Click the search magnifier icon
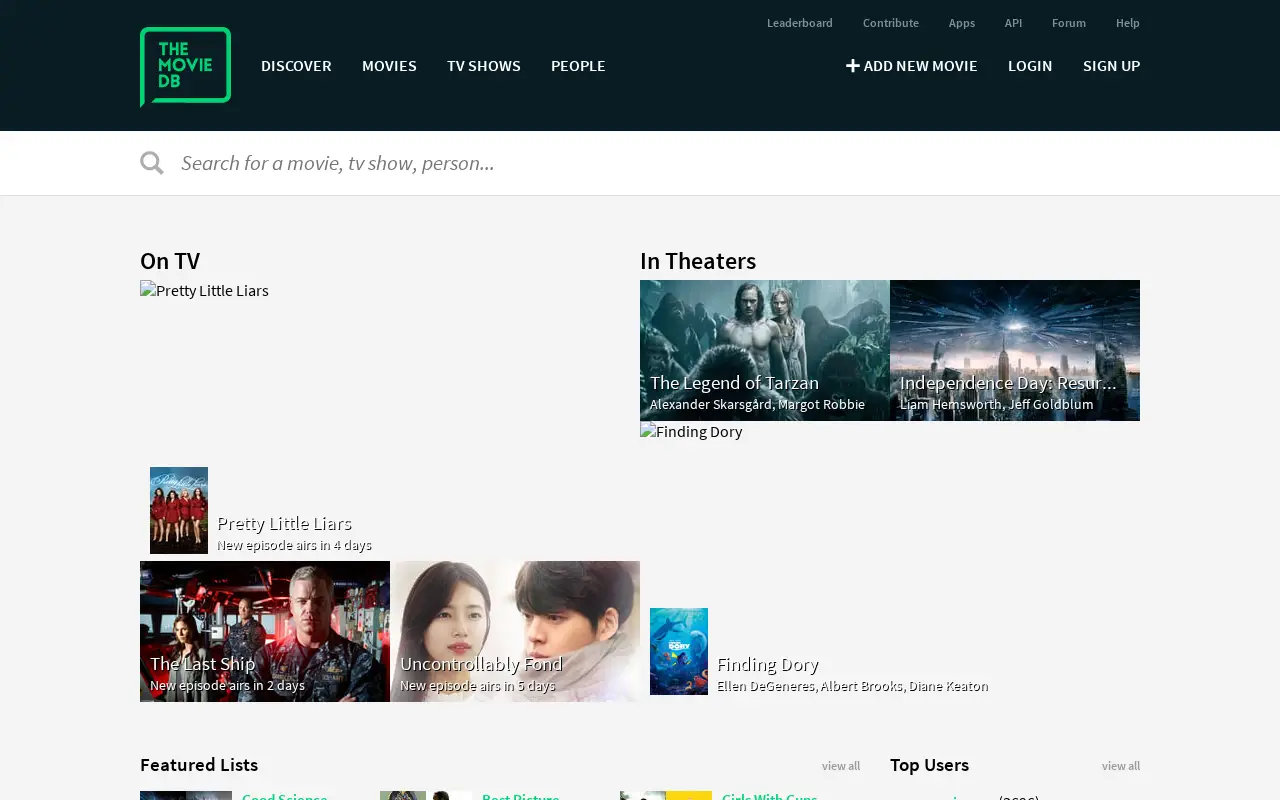Image resolution: width=1280 pixels, height=800 pixels. 152,163
